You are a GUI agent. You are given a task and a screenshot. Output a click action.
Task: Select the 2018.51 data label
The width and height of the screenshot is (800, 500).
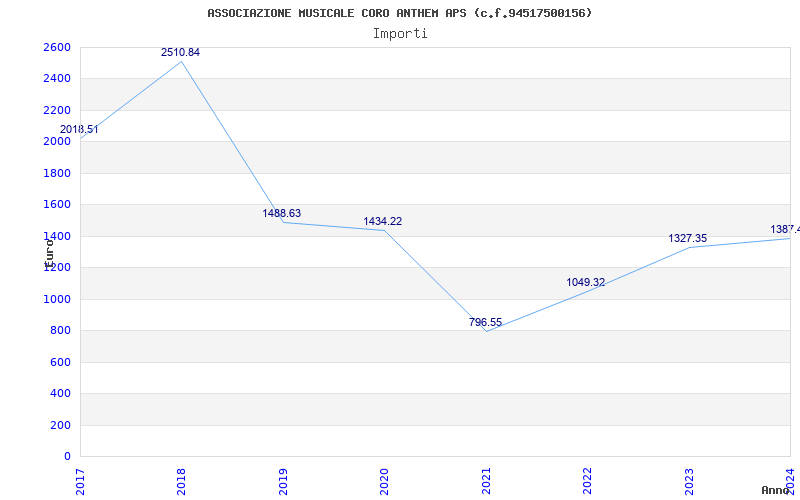(x=79, y=129)
